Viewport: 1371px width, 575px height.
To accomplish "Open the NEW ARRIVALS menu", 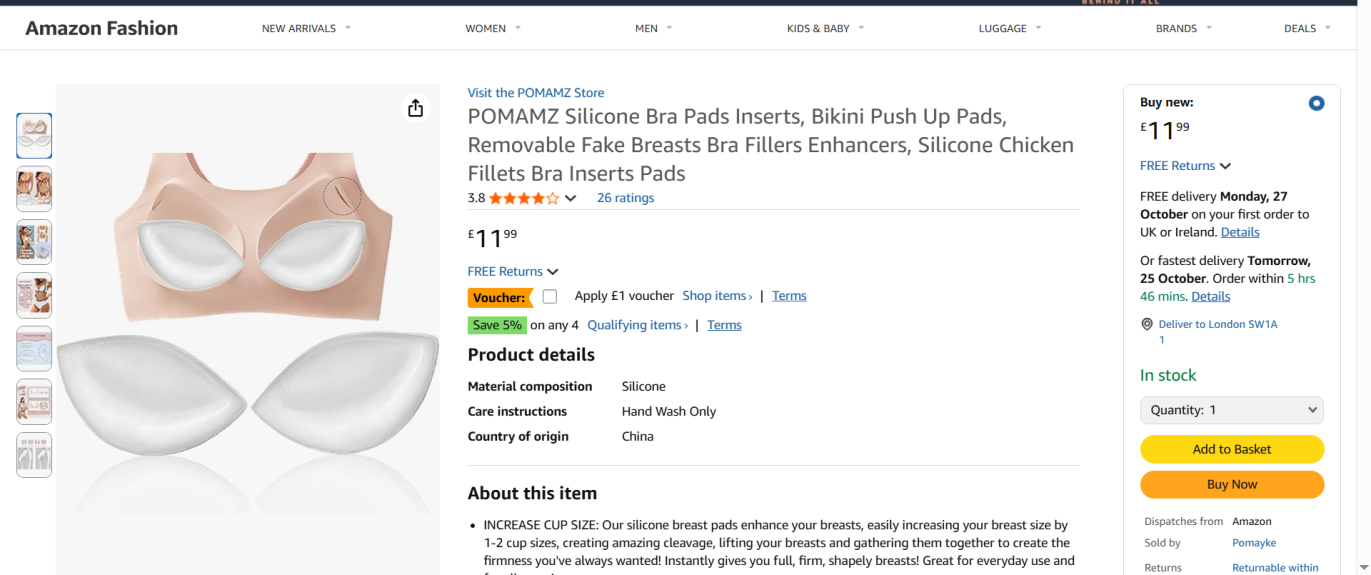I will 306,28.
